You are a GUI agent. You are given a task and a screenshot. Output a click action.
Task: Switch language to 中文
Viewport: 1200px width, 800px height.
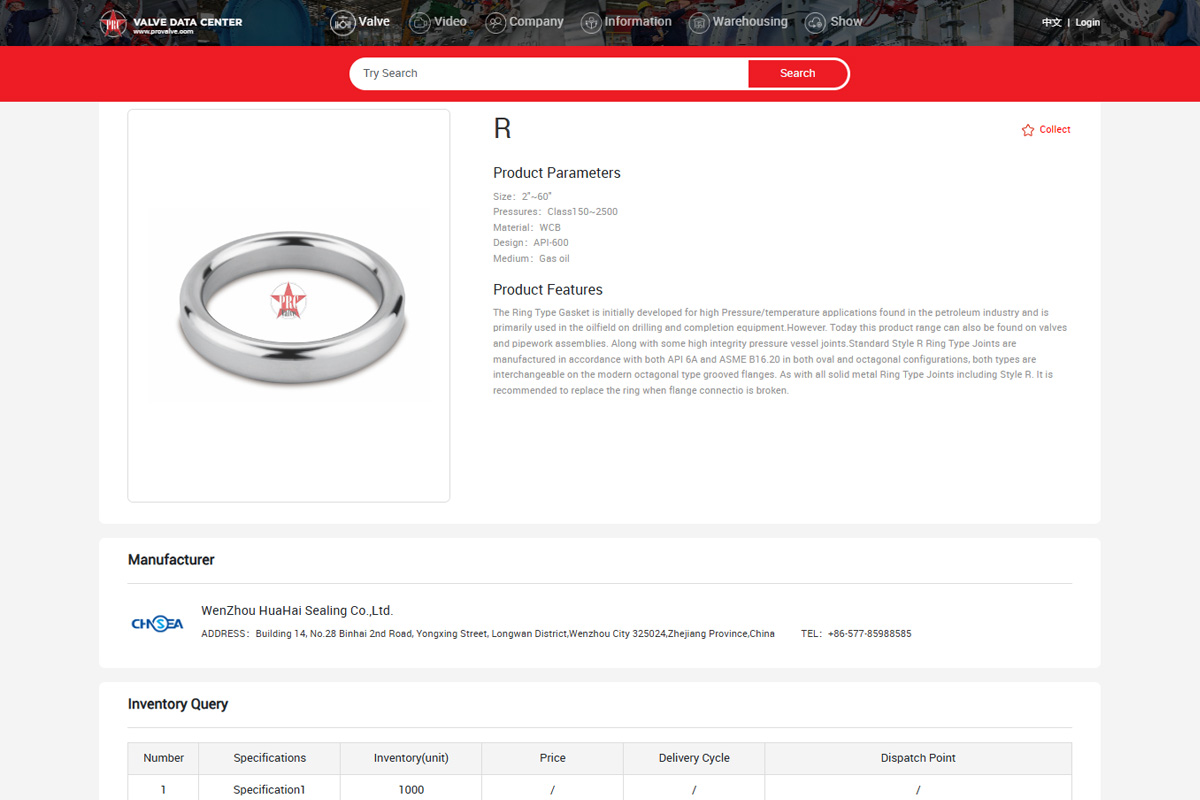[x=1051, y=22]
